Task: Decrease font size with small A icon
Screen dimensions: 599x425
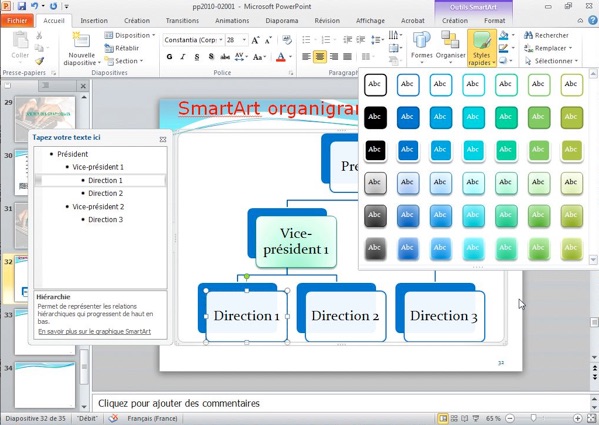Action: [268, 40]
